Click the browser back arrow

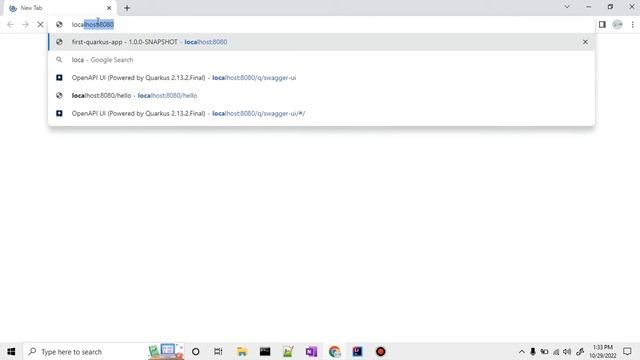coord(10,24)
